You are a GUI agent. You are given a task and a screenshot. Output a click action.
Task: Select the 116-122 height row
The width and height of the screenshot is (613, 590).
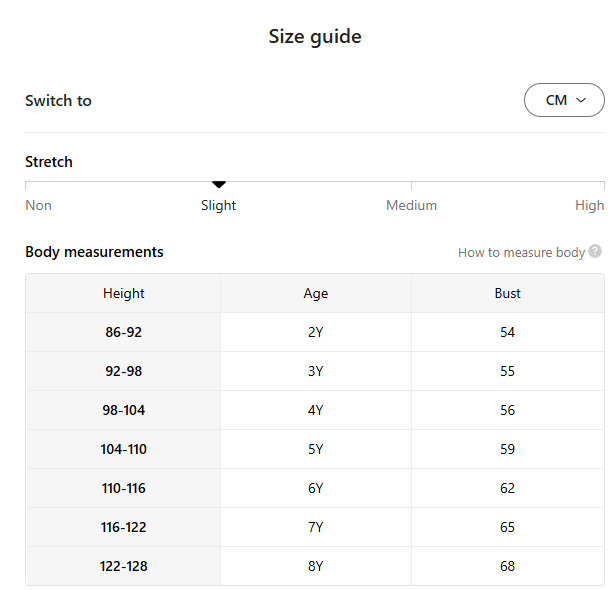click(x=123, y=527)
